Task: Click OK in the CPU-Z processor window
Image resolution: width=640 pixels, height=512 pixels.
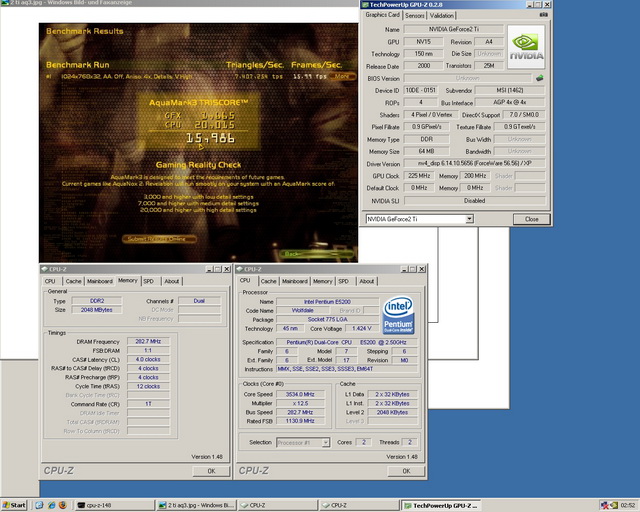Action: click(x=406, y=471)
